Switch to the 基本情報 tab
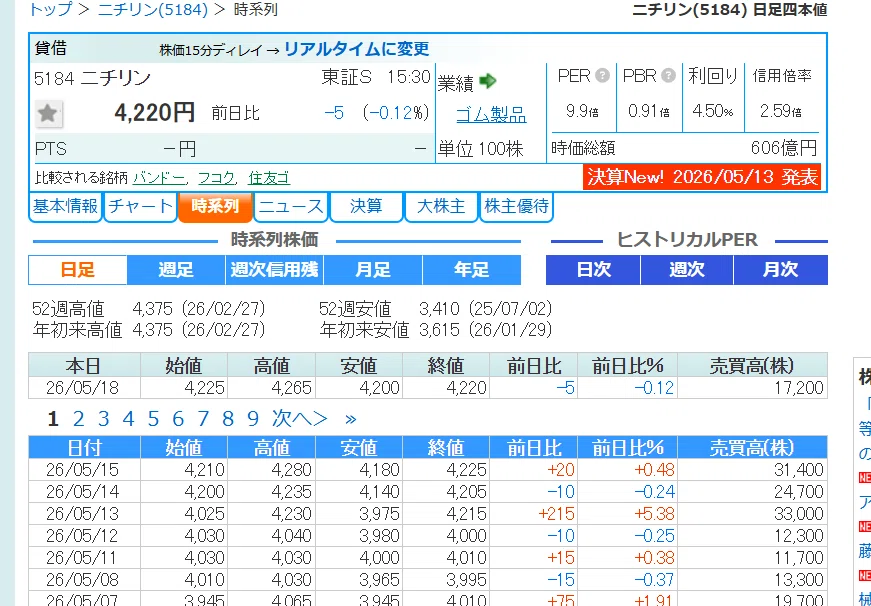Viewport: 871px width, 606px height. pos(66,207)
